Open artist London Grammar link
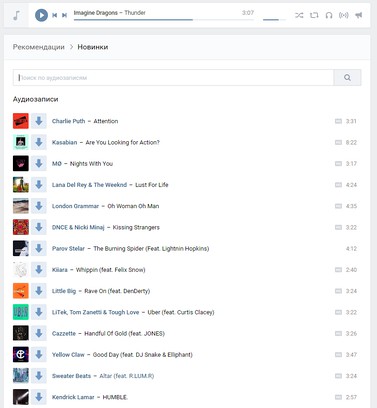The width and height of the screenshot is (377, 408). point(75,206)
